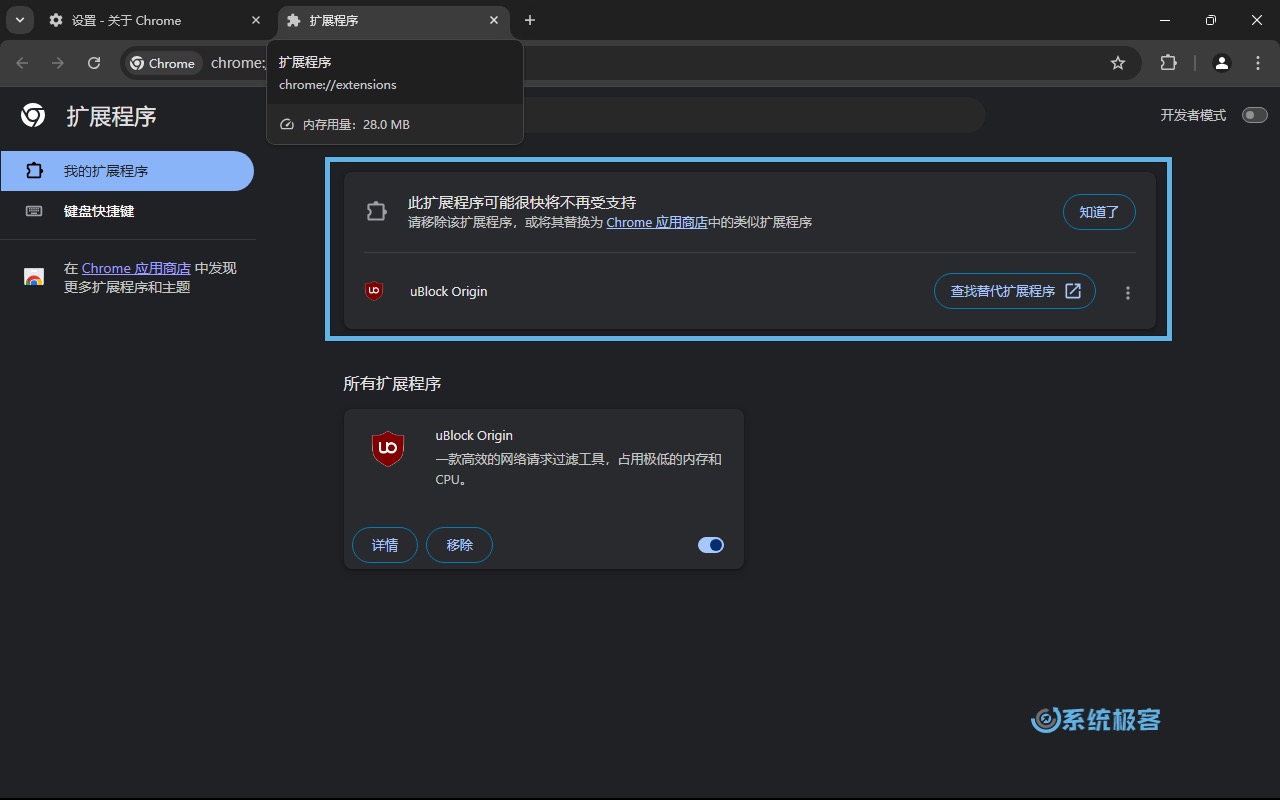Click the web store icon in sidebar
1280x800 pixels.
[x=34, y=277]
